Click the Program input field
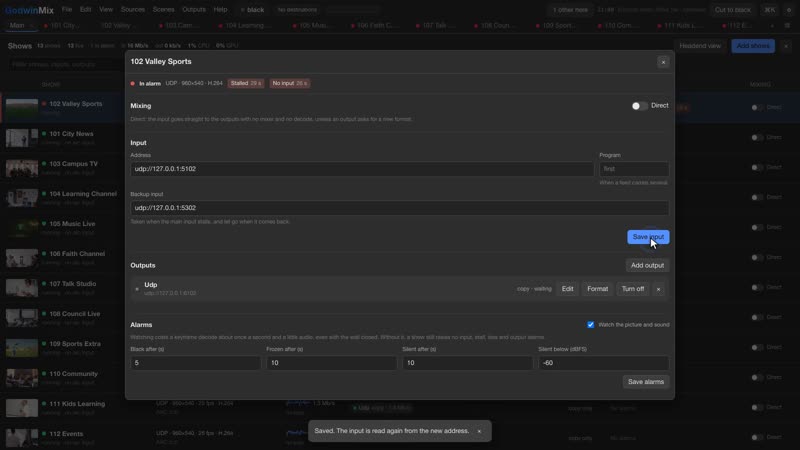The height and width of the screenshot is (450, 800). (634, 169)
